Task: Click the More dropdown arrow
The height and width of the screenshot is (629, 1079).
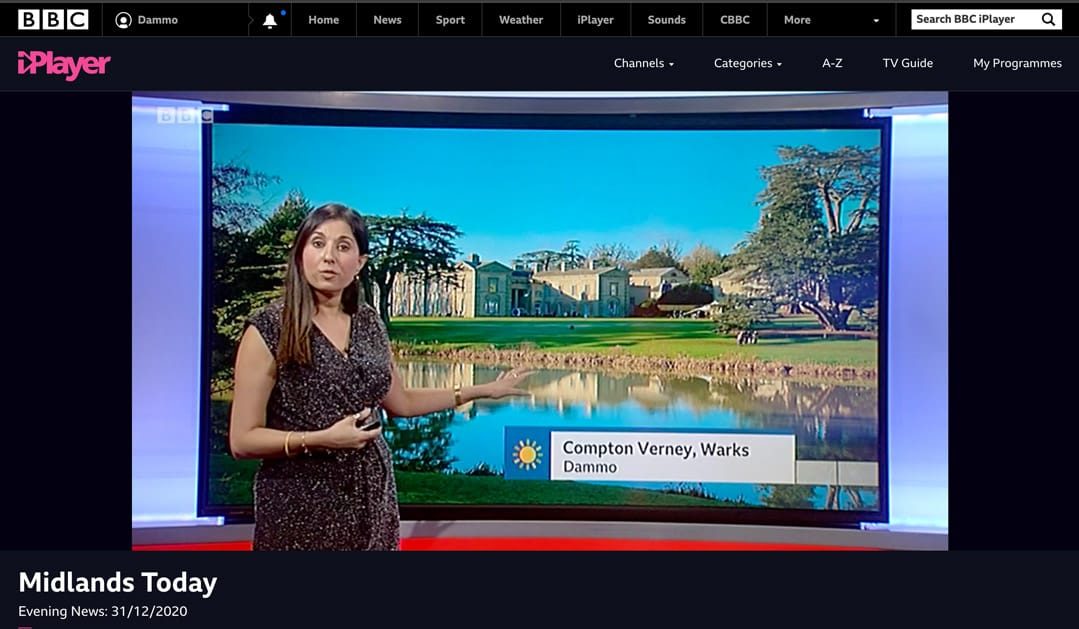Action: click(x=876, y=21)
